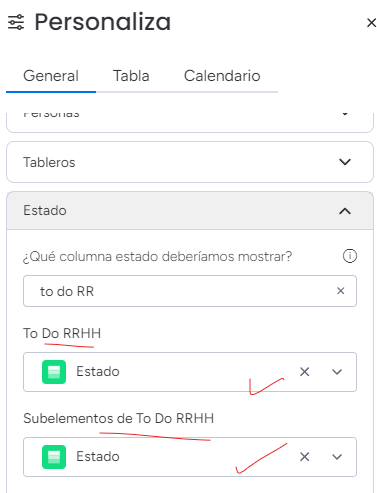Image resolution: width=377 pixels, height=493 pixels.
Task: Open the To Do RRHH column dropdown arrow
Action: point(337,372)
